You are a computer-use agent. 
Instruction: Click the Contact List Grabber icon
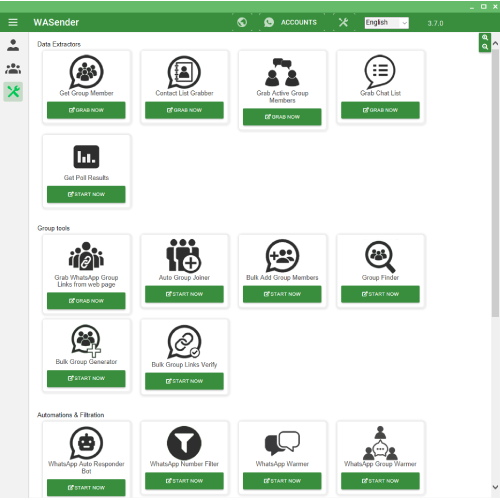[x=184, y=72]
